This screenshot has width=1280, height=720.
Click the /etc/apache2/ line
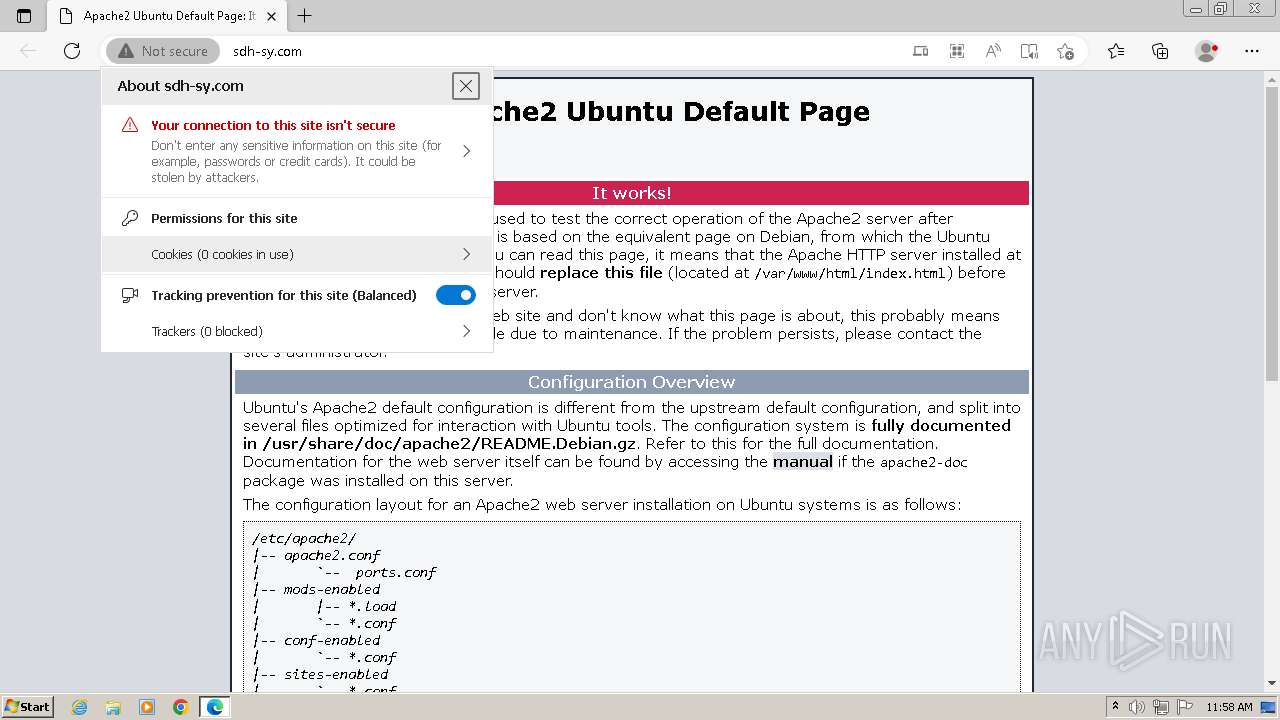pos(304,538)
